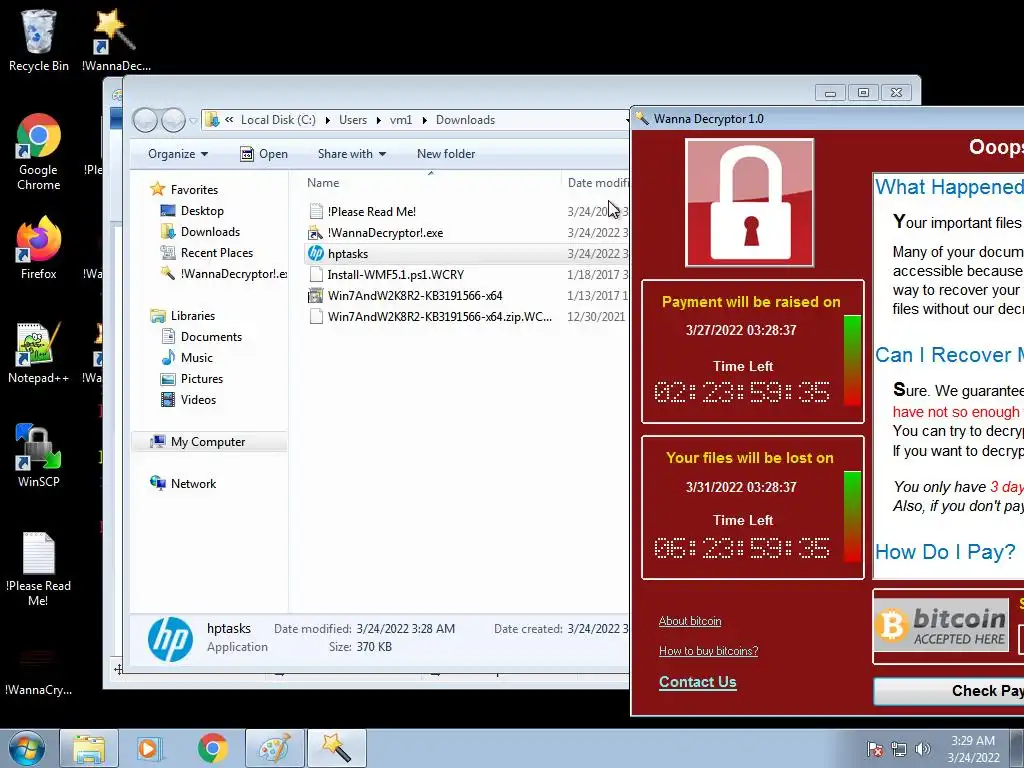The height and width of the screenshot is (768, 1024).
Task: Open Chrome from the taskbar
Action: 212,748
